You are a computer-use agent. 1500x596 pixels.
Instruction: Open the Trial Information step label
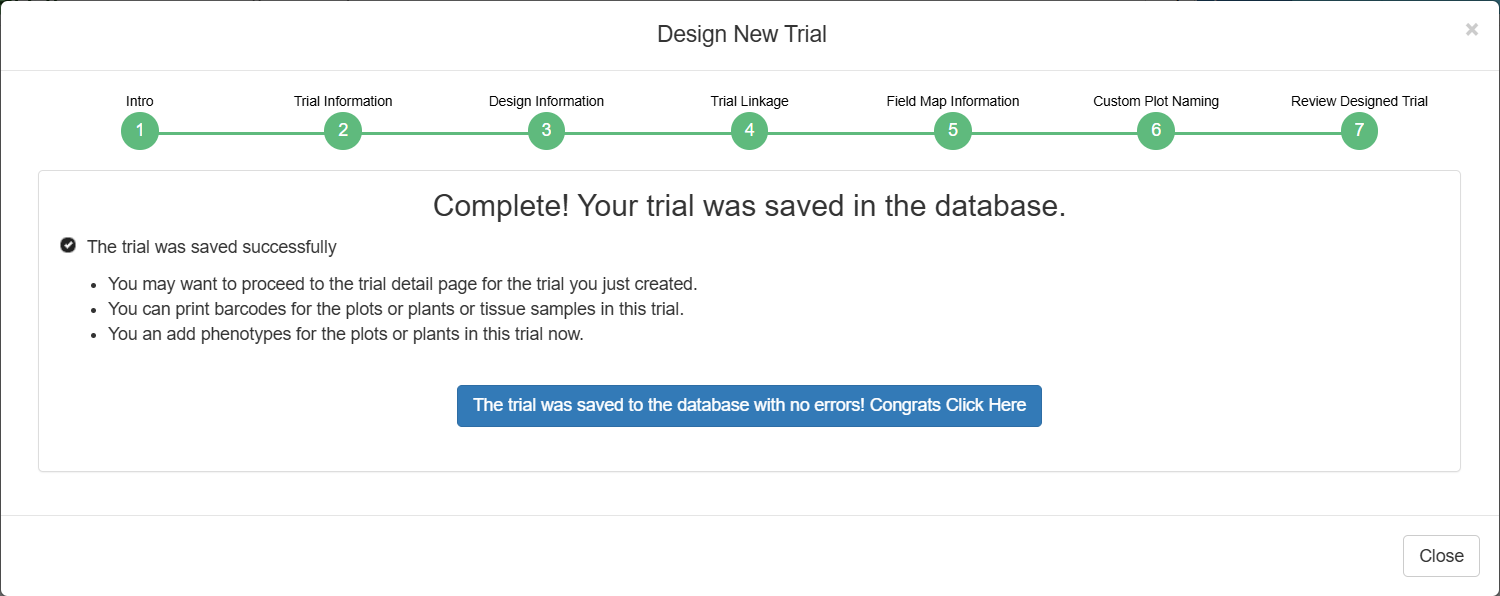(x=343, y=101)
